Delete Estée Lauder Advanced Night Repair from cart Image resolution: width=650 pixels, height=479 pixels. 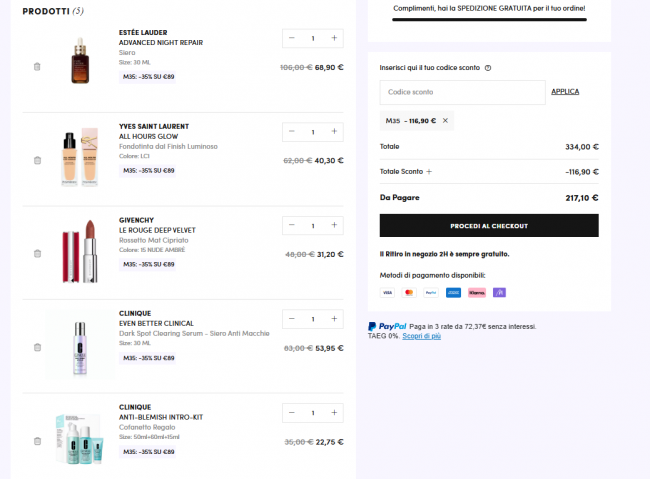coord(37,67)
